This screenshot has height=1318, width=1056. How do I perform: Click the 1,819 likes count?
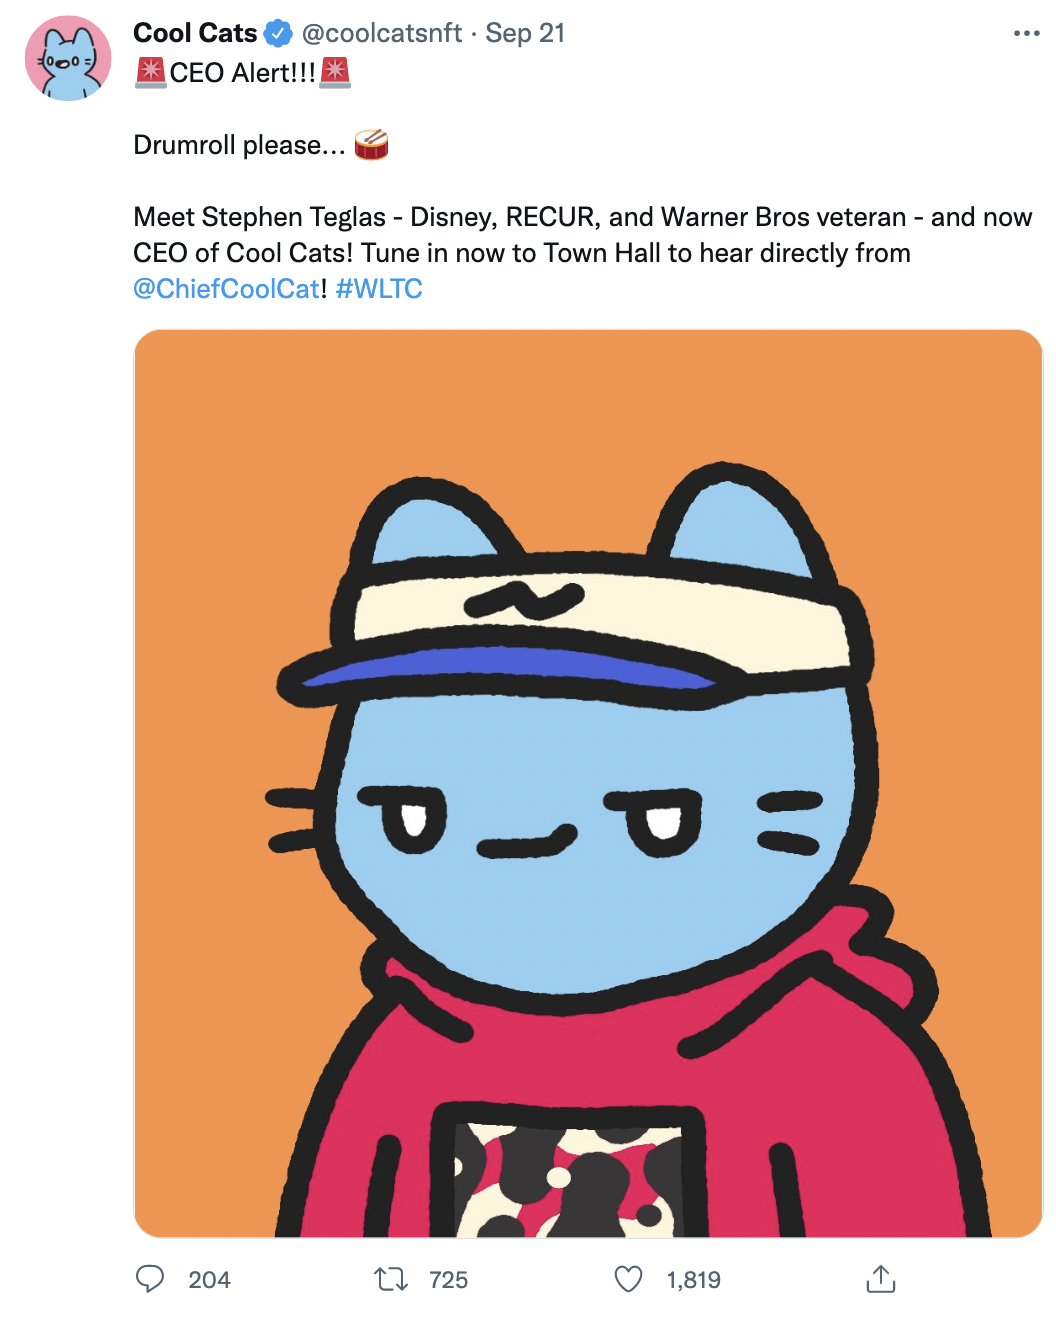click(693, 1280)
